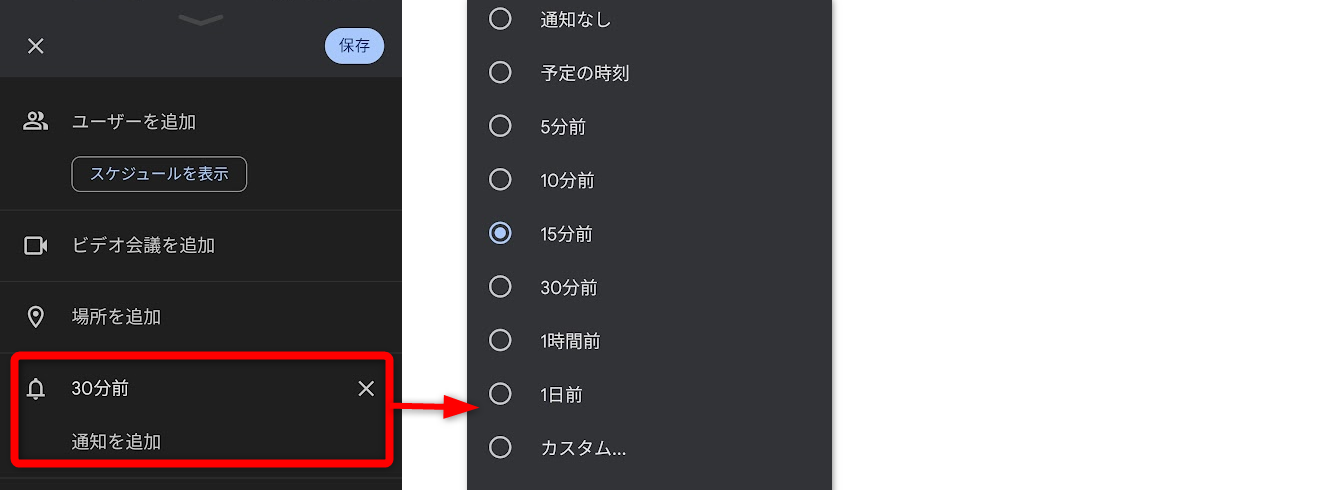1344x490 pixels.
Task: Remove the 30分前 notification
Action: [366, 389]
